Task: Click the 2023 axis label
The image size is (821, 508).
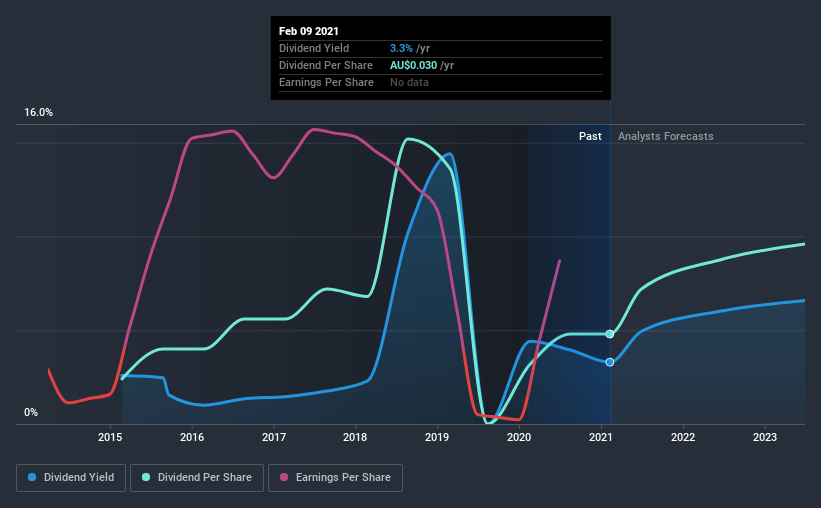Action: 765,437
